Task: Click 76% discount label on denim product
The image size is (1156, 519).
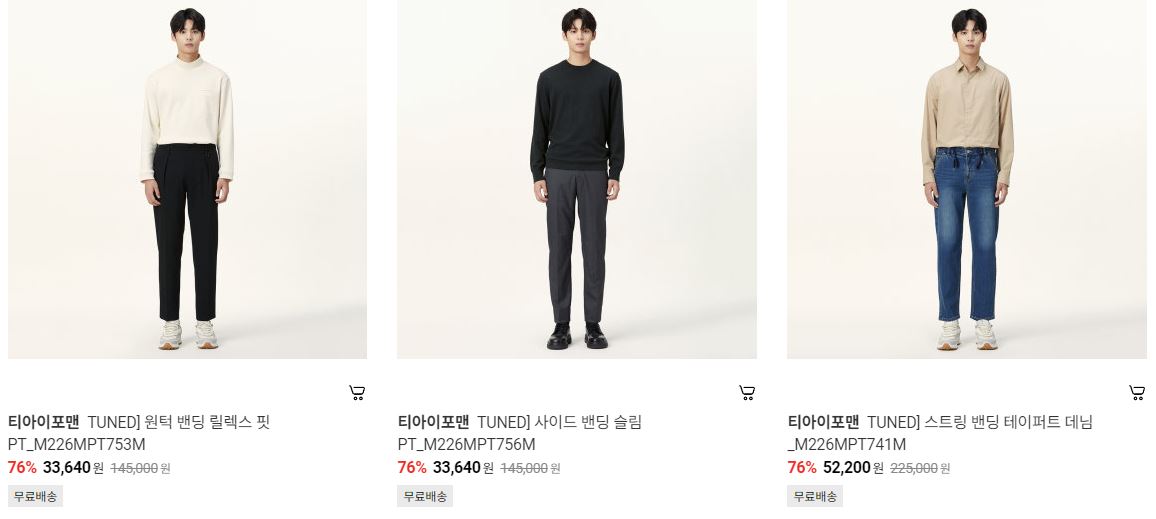Action: point(801,468)
